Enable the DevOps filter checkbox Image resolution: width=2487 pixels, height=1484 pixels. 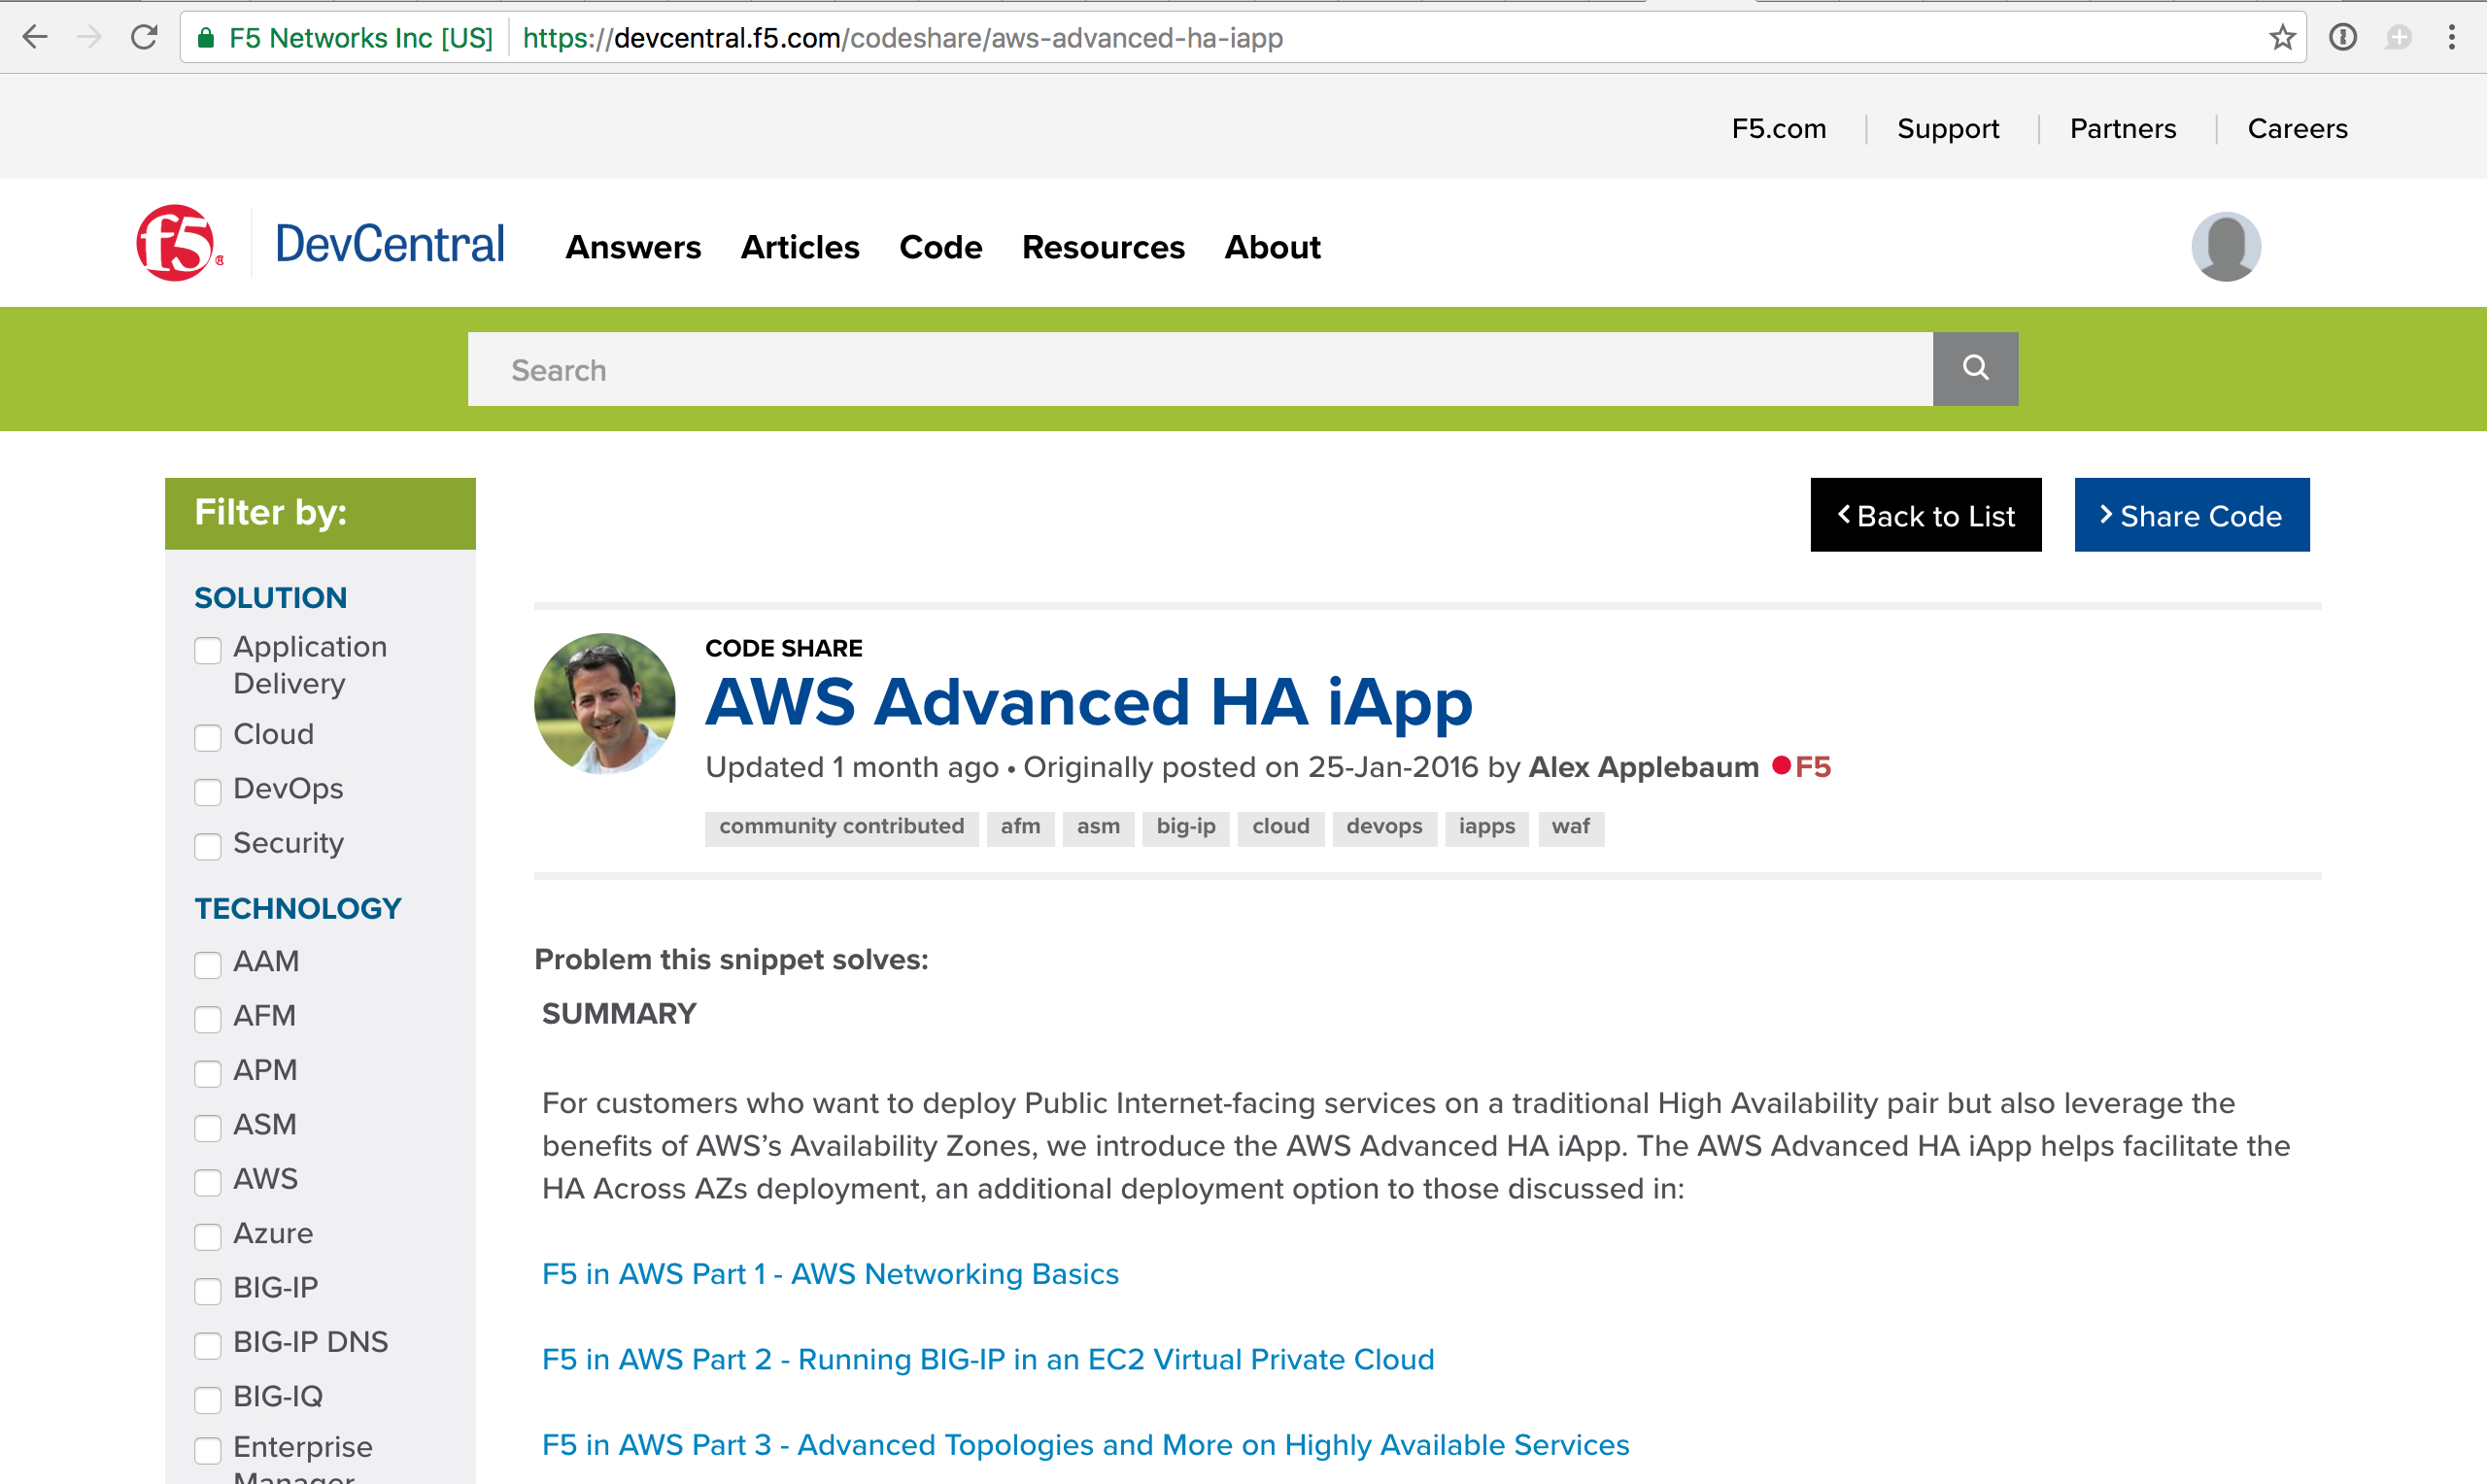[208, 791]
